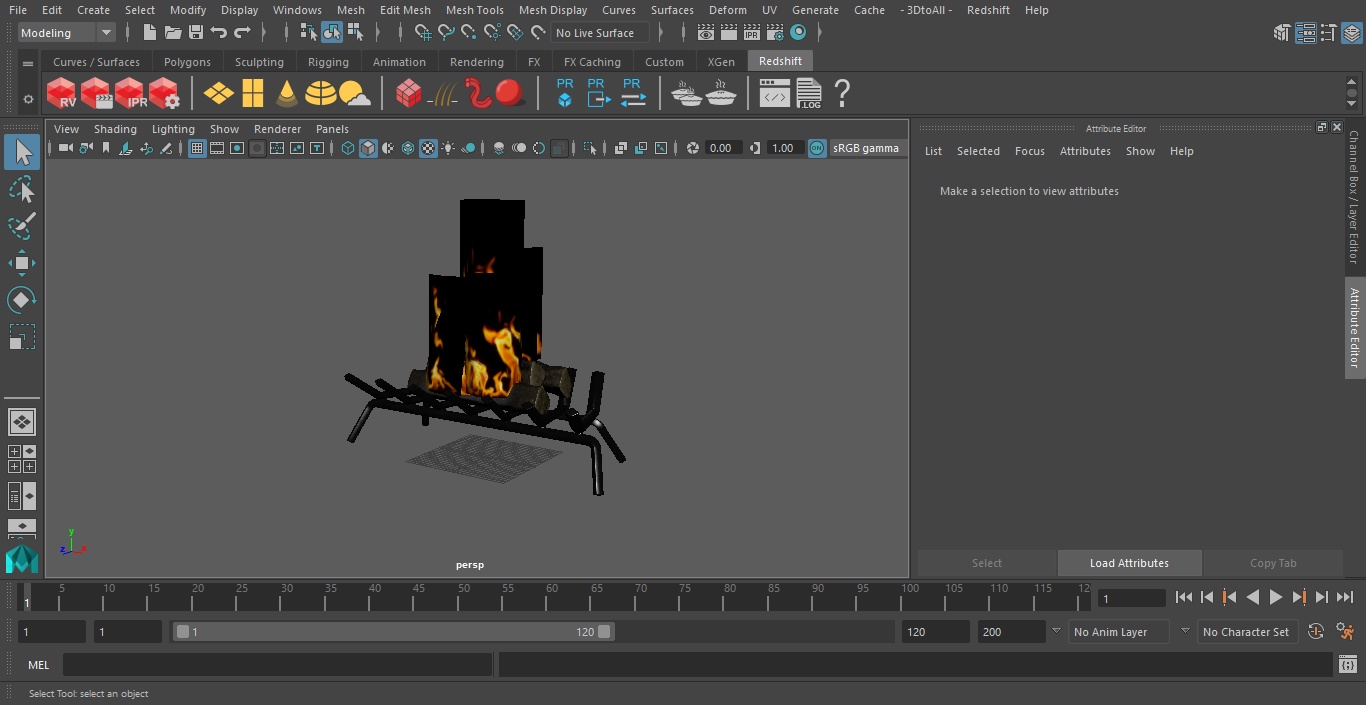Screen dimensions: 1366x705
Task: Create Redshift spot light cone icon
Action: [287, 94]
